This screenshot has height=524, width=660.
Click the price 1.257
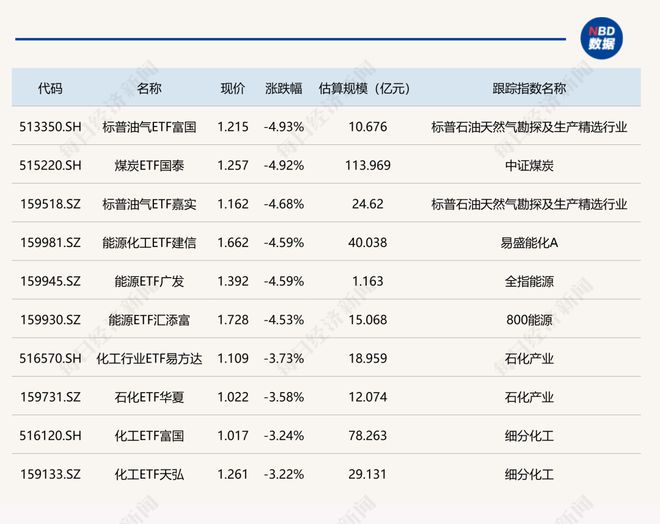click(233, 165)
